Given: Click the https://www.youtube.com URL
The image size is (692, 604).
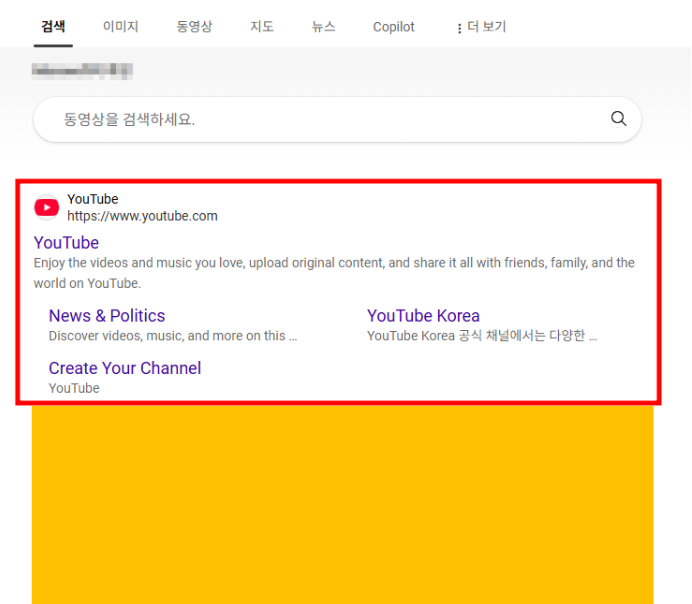Looking at the screenshot, I should [142, 216].
